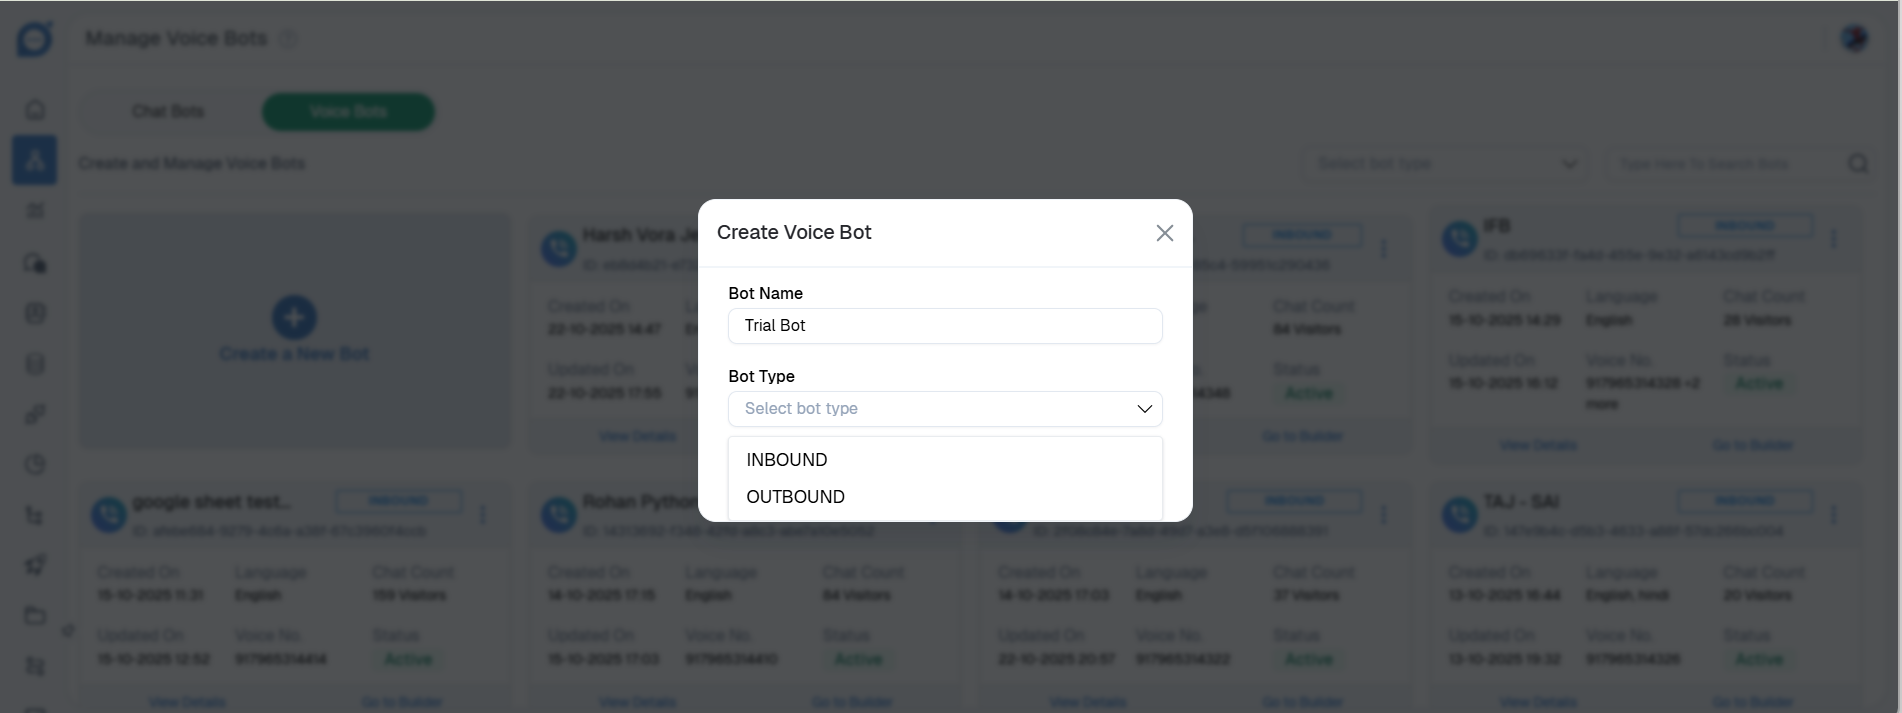Screen dimensions: 1902x713
Task: Click the megaphone icon in the sidebar
Action: (x=35, y=565)
